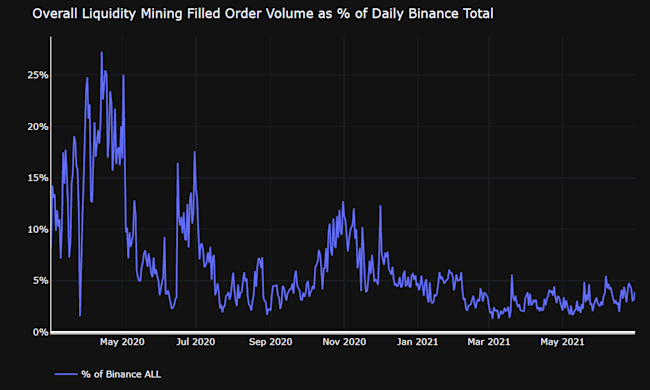Select the 15% y-axis label
Image resolution: width=650 pixels, height=390 pixels.
[38, 178]
